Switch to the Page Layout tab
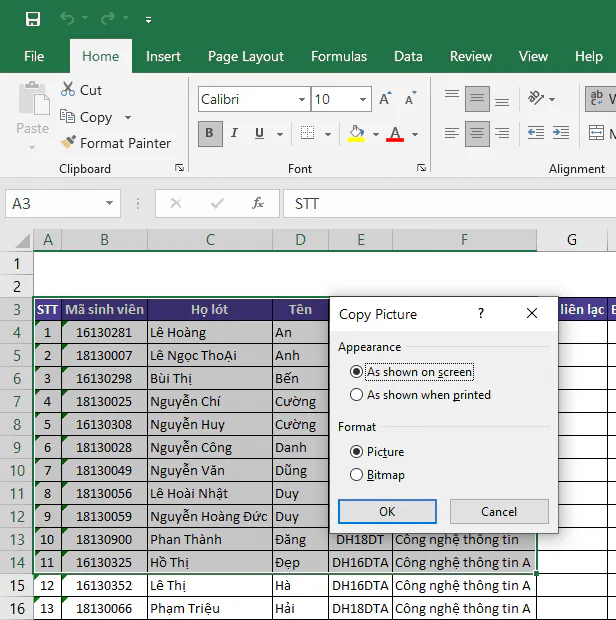Screen dimensions: 616x620 (246, 56)
